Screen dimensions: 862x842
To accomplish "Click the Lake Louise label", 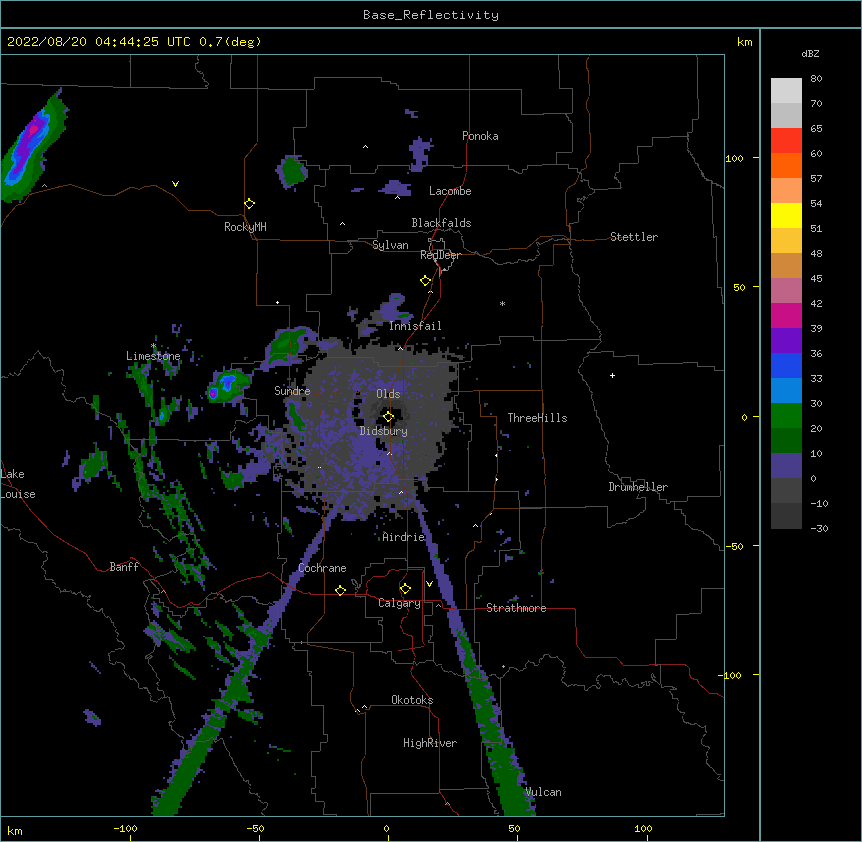I will 18,484.
